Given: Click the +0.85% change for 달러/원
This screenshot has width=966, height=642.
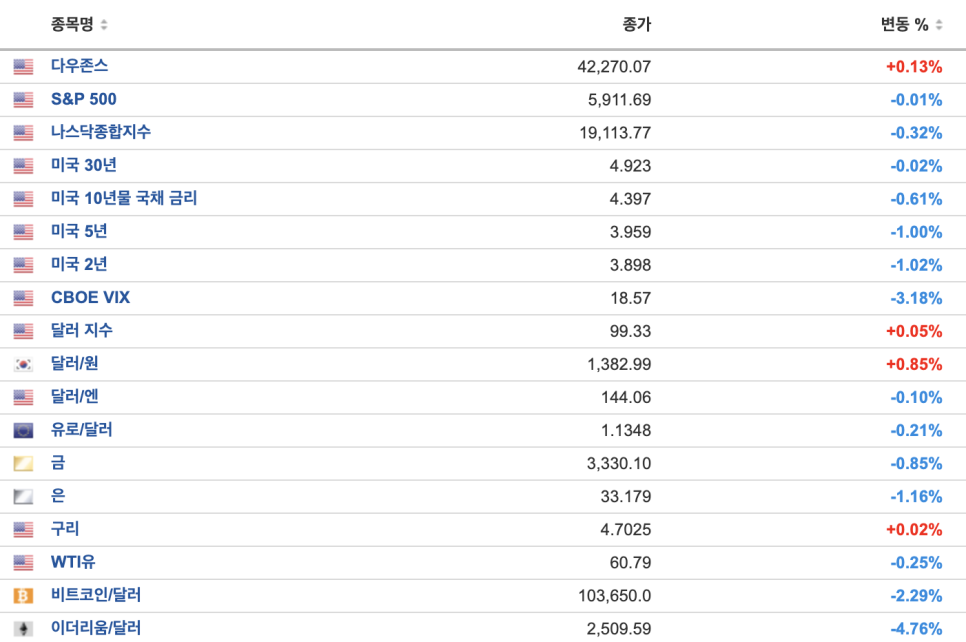Looking at the screenshot, I should click(x=914, y=364).
